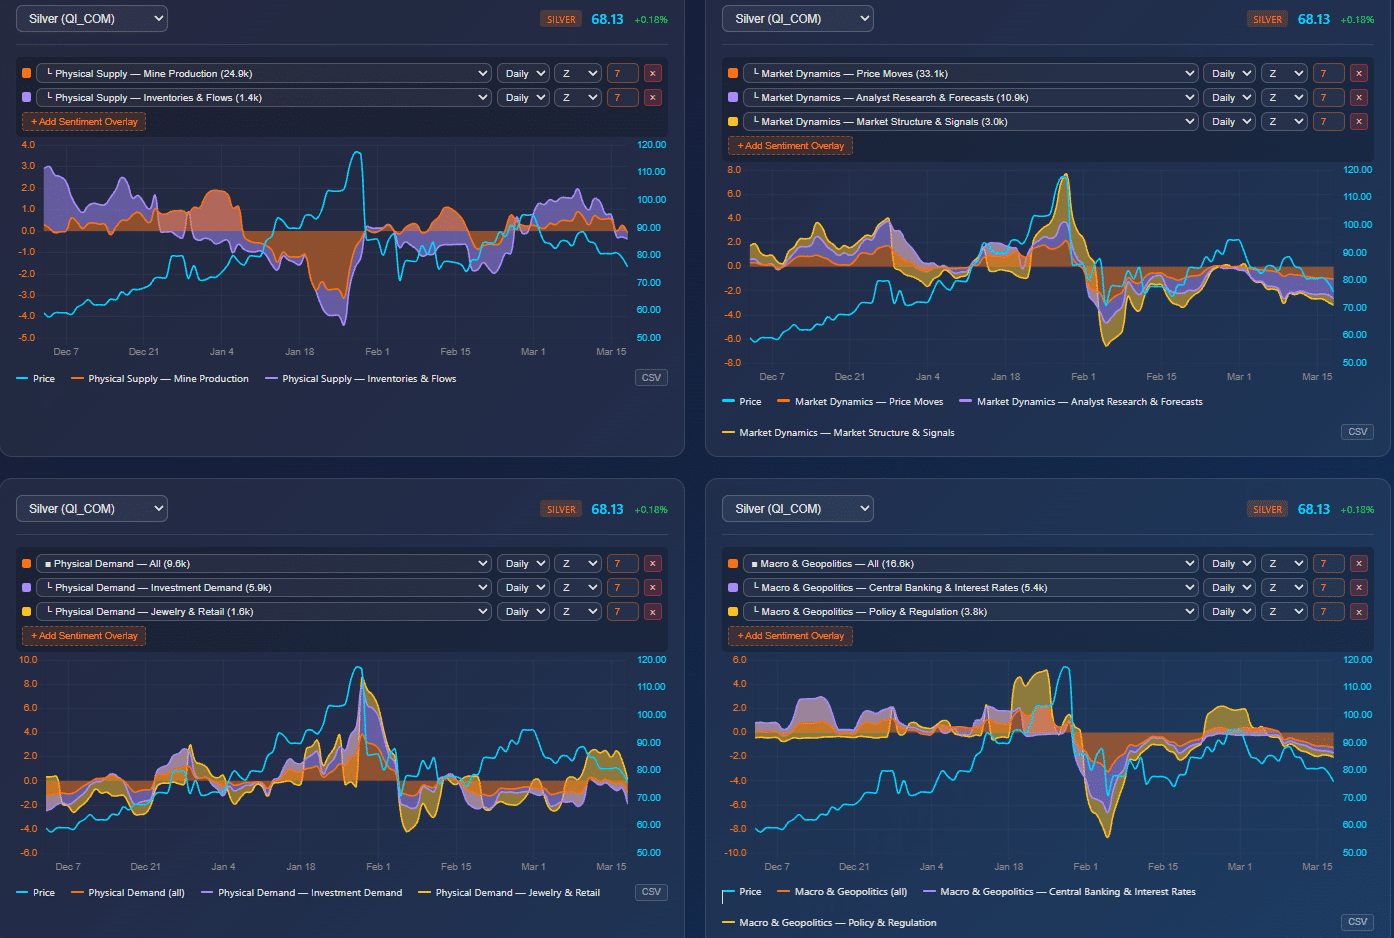Open Silver (QI_COM) dropdown in supply panel
Screen dimensions: 1394x938
92,19
